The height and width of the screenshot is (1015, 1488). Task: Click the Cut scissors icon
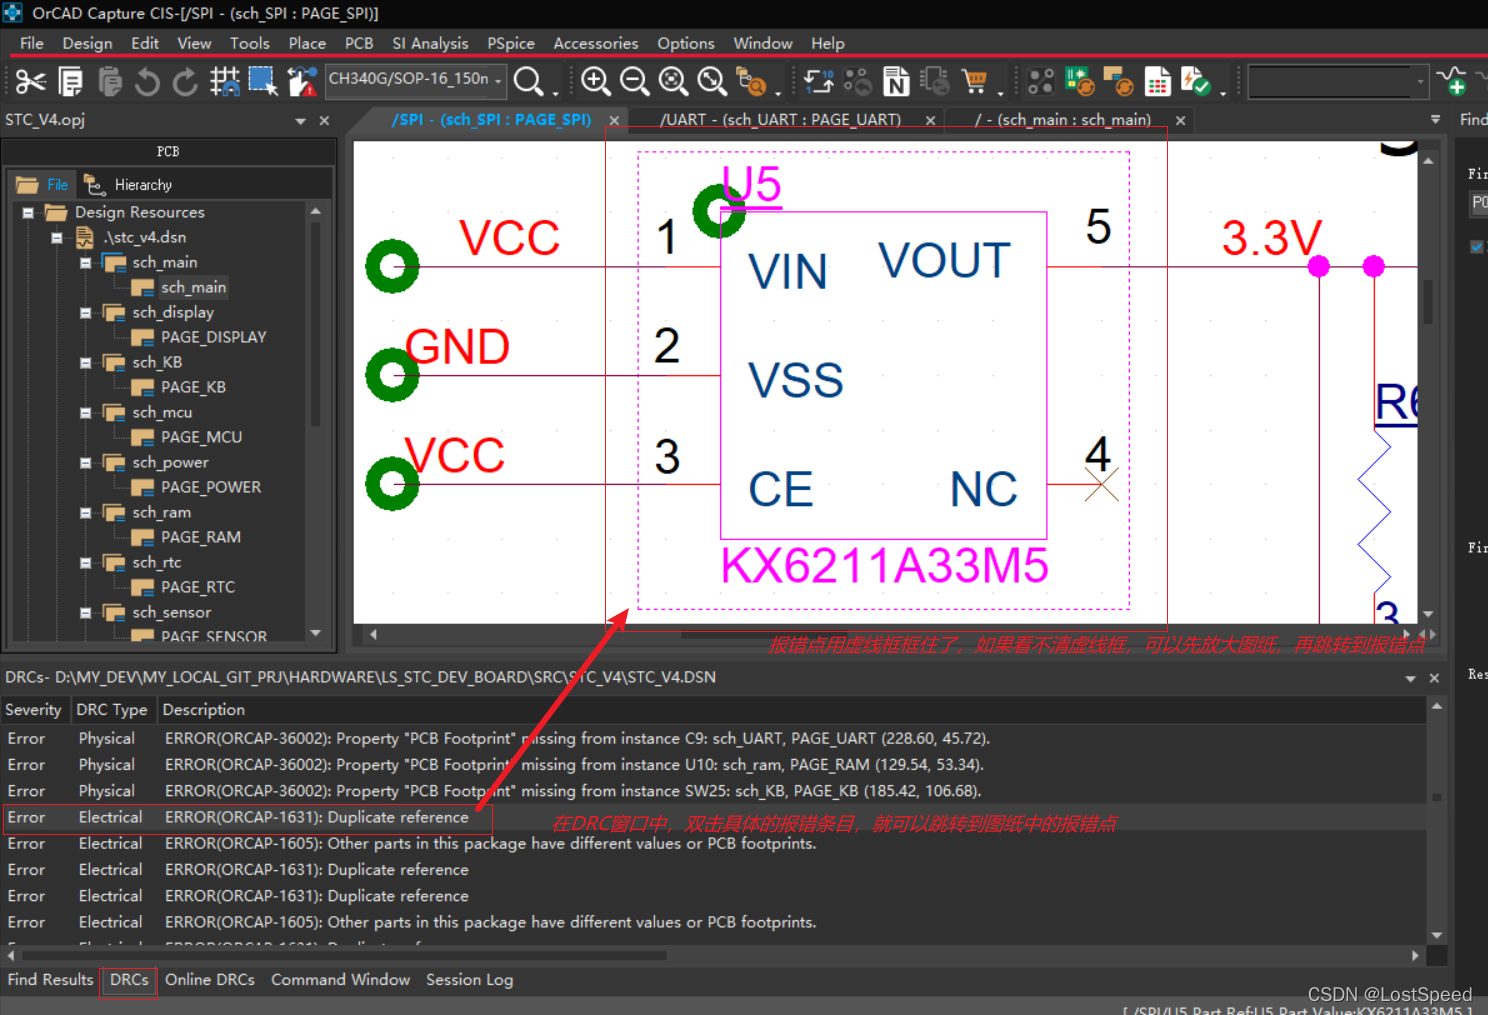click(x=30, y=81)
